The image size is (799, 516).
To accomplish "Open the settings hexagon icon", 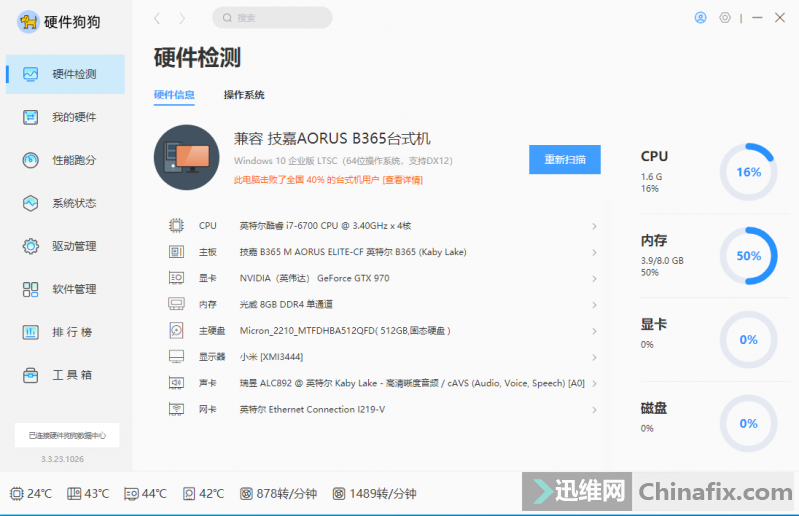I will coord(725,18).
